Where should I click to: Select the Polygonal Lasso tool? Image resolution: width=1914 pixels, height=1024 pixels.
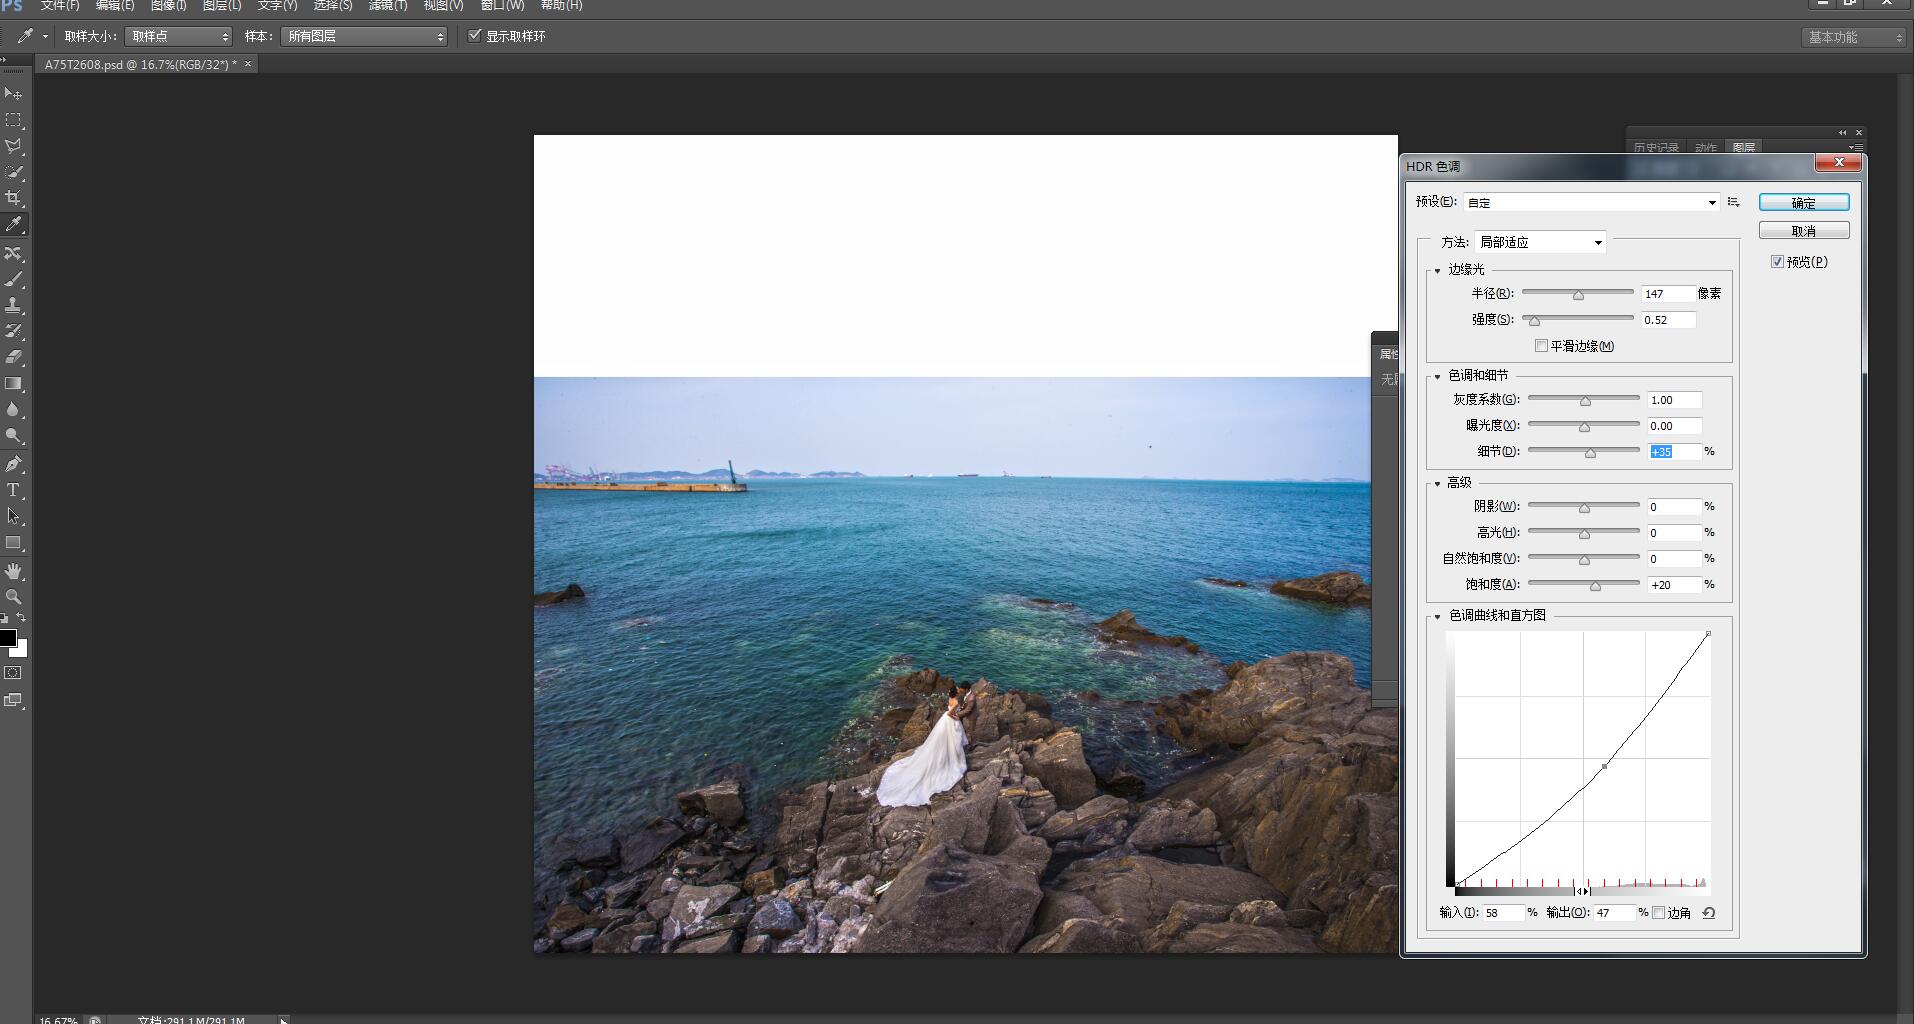(x=14, y=146)
